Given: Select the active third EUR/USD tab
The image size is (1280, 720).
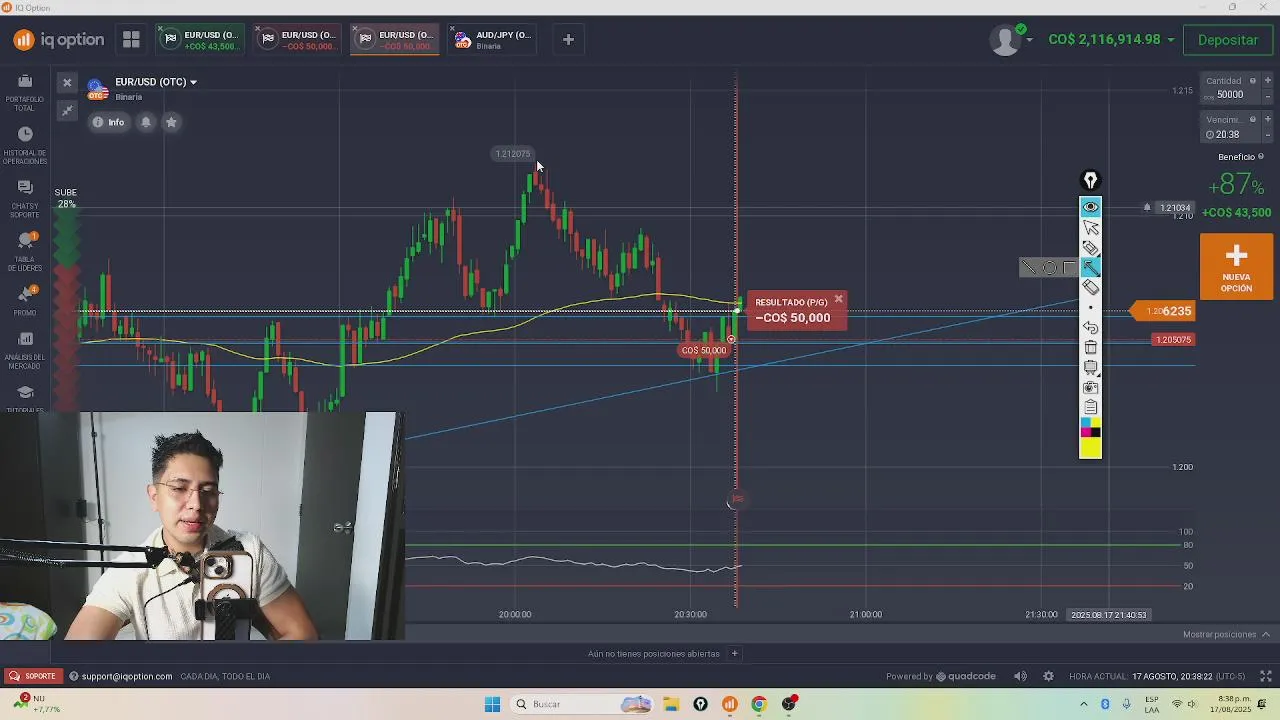Looking at the screenshot, I should point(394,40).
